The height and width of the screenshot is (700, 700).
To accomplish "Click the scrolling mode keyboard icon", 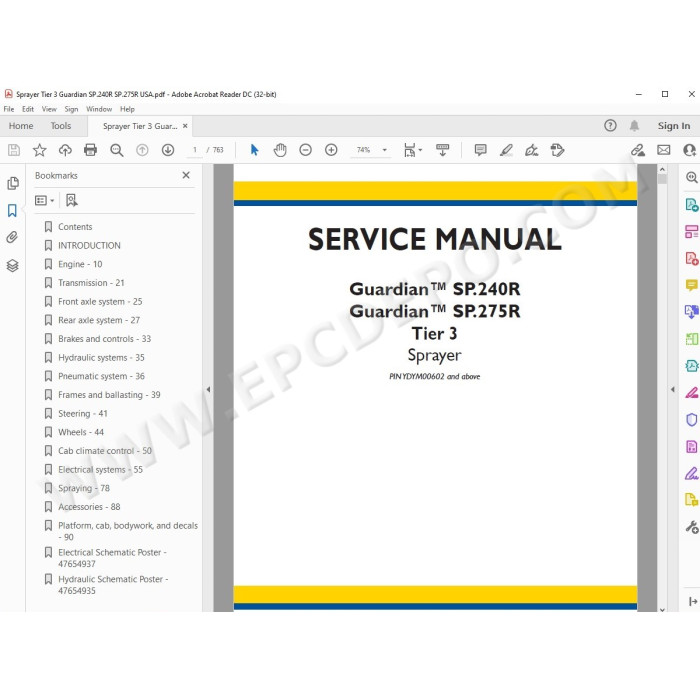I will 442,150.
